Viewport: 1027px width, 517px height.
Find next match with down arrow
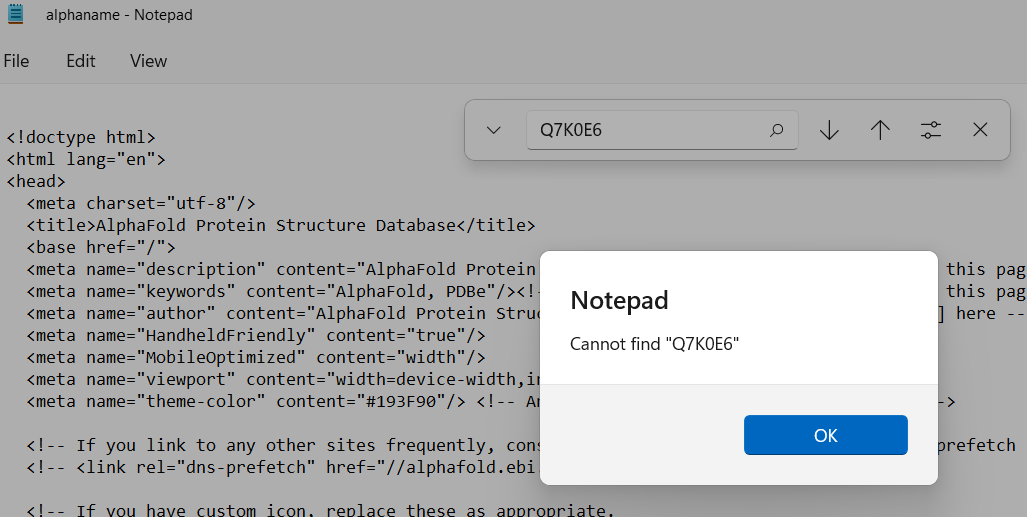point(829,130)
